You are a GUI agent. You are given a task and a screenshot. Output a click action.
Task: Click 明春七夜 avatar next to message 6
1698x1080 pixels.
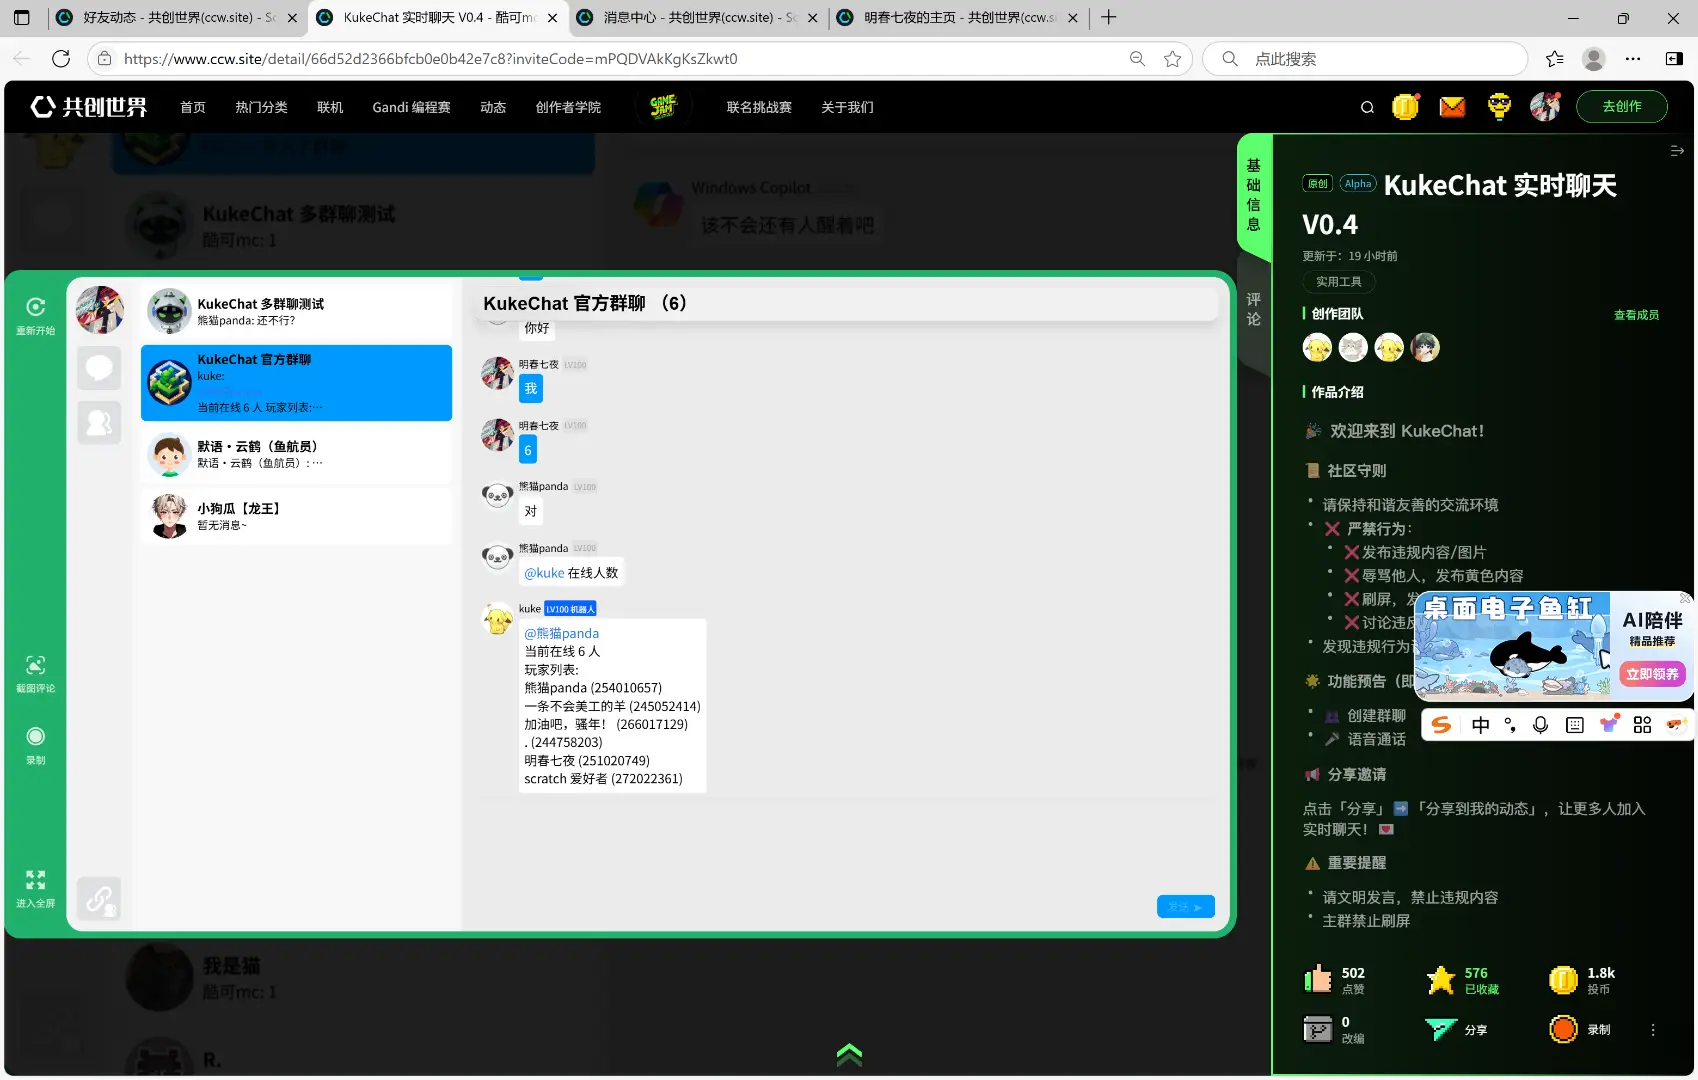497,435
